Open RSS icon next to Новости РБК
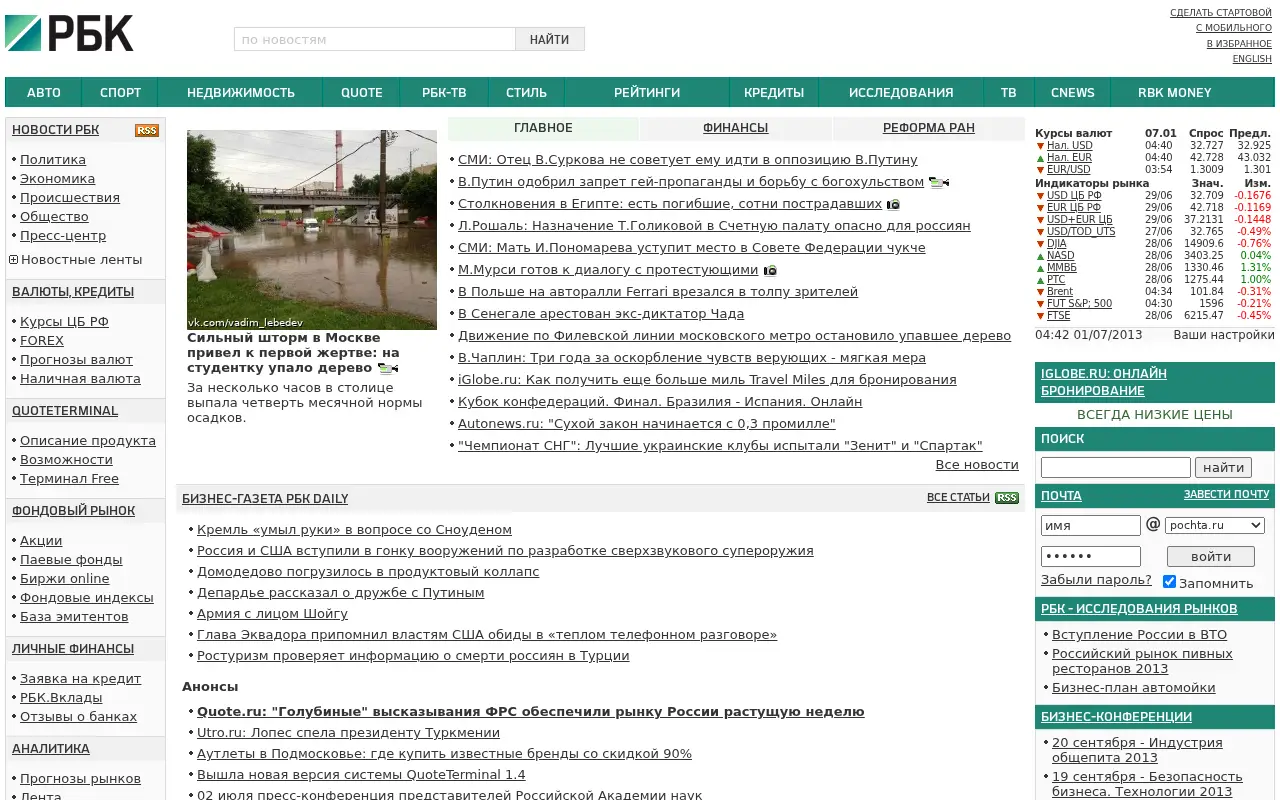 (x=147, y=130)
